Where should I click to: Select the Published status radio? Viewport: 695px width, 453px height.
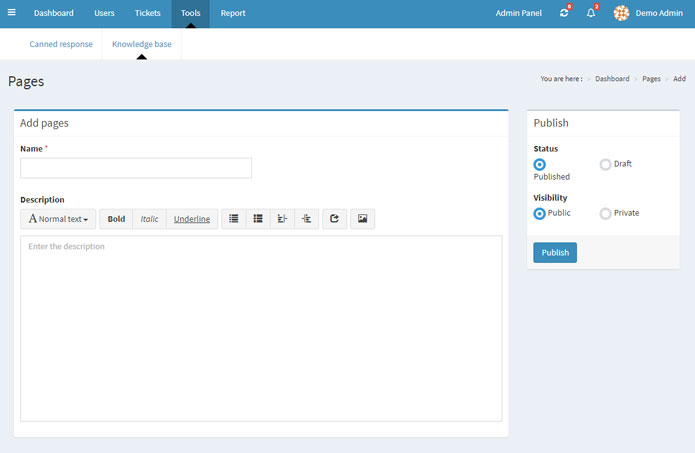pyautogui.click(x=540, y=164)
